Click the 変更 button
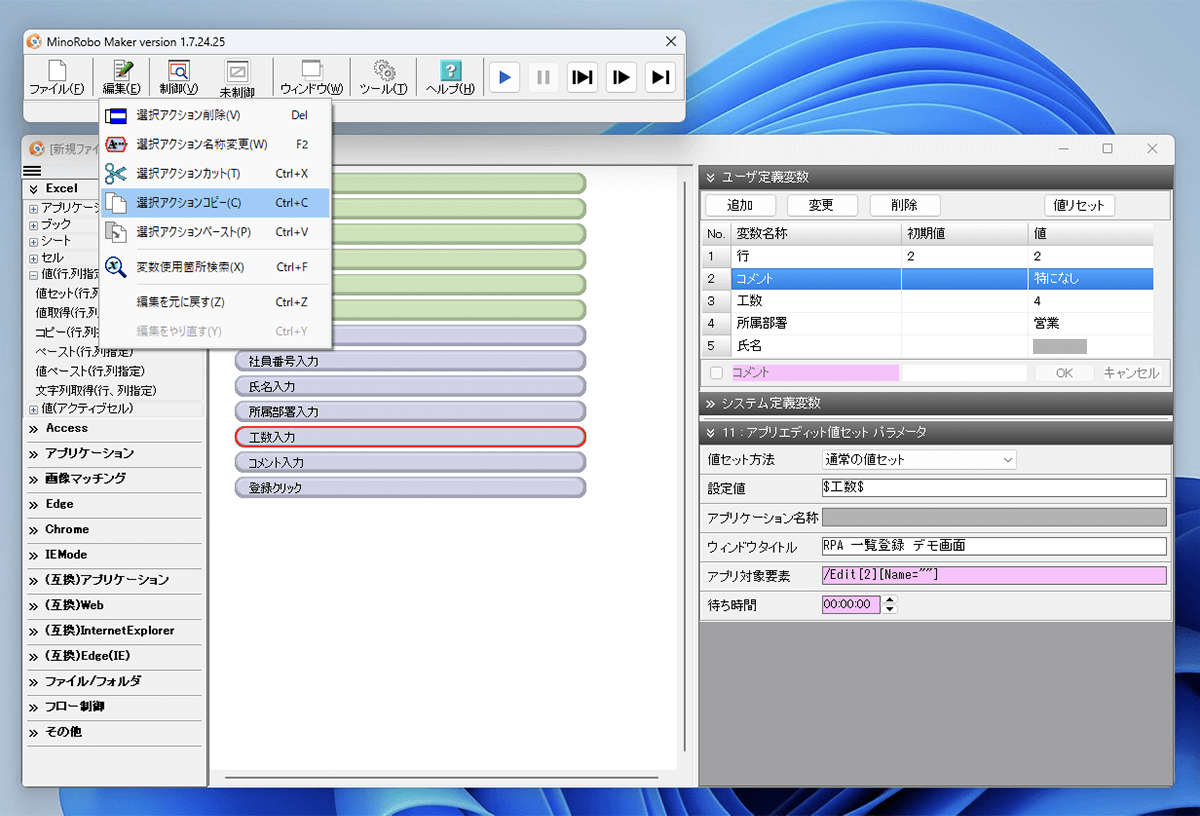The image size is (1200, 816). click(821, 205)
